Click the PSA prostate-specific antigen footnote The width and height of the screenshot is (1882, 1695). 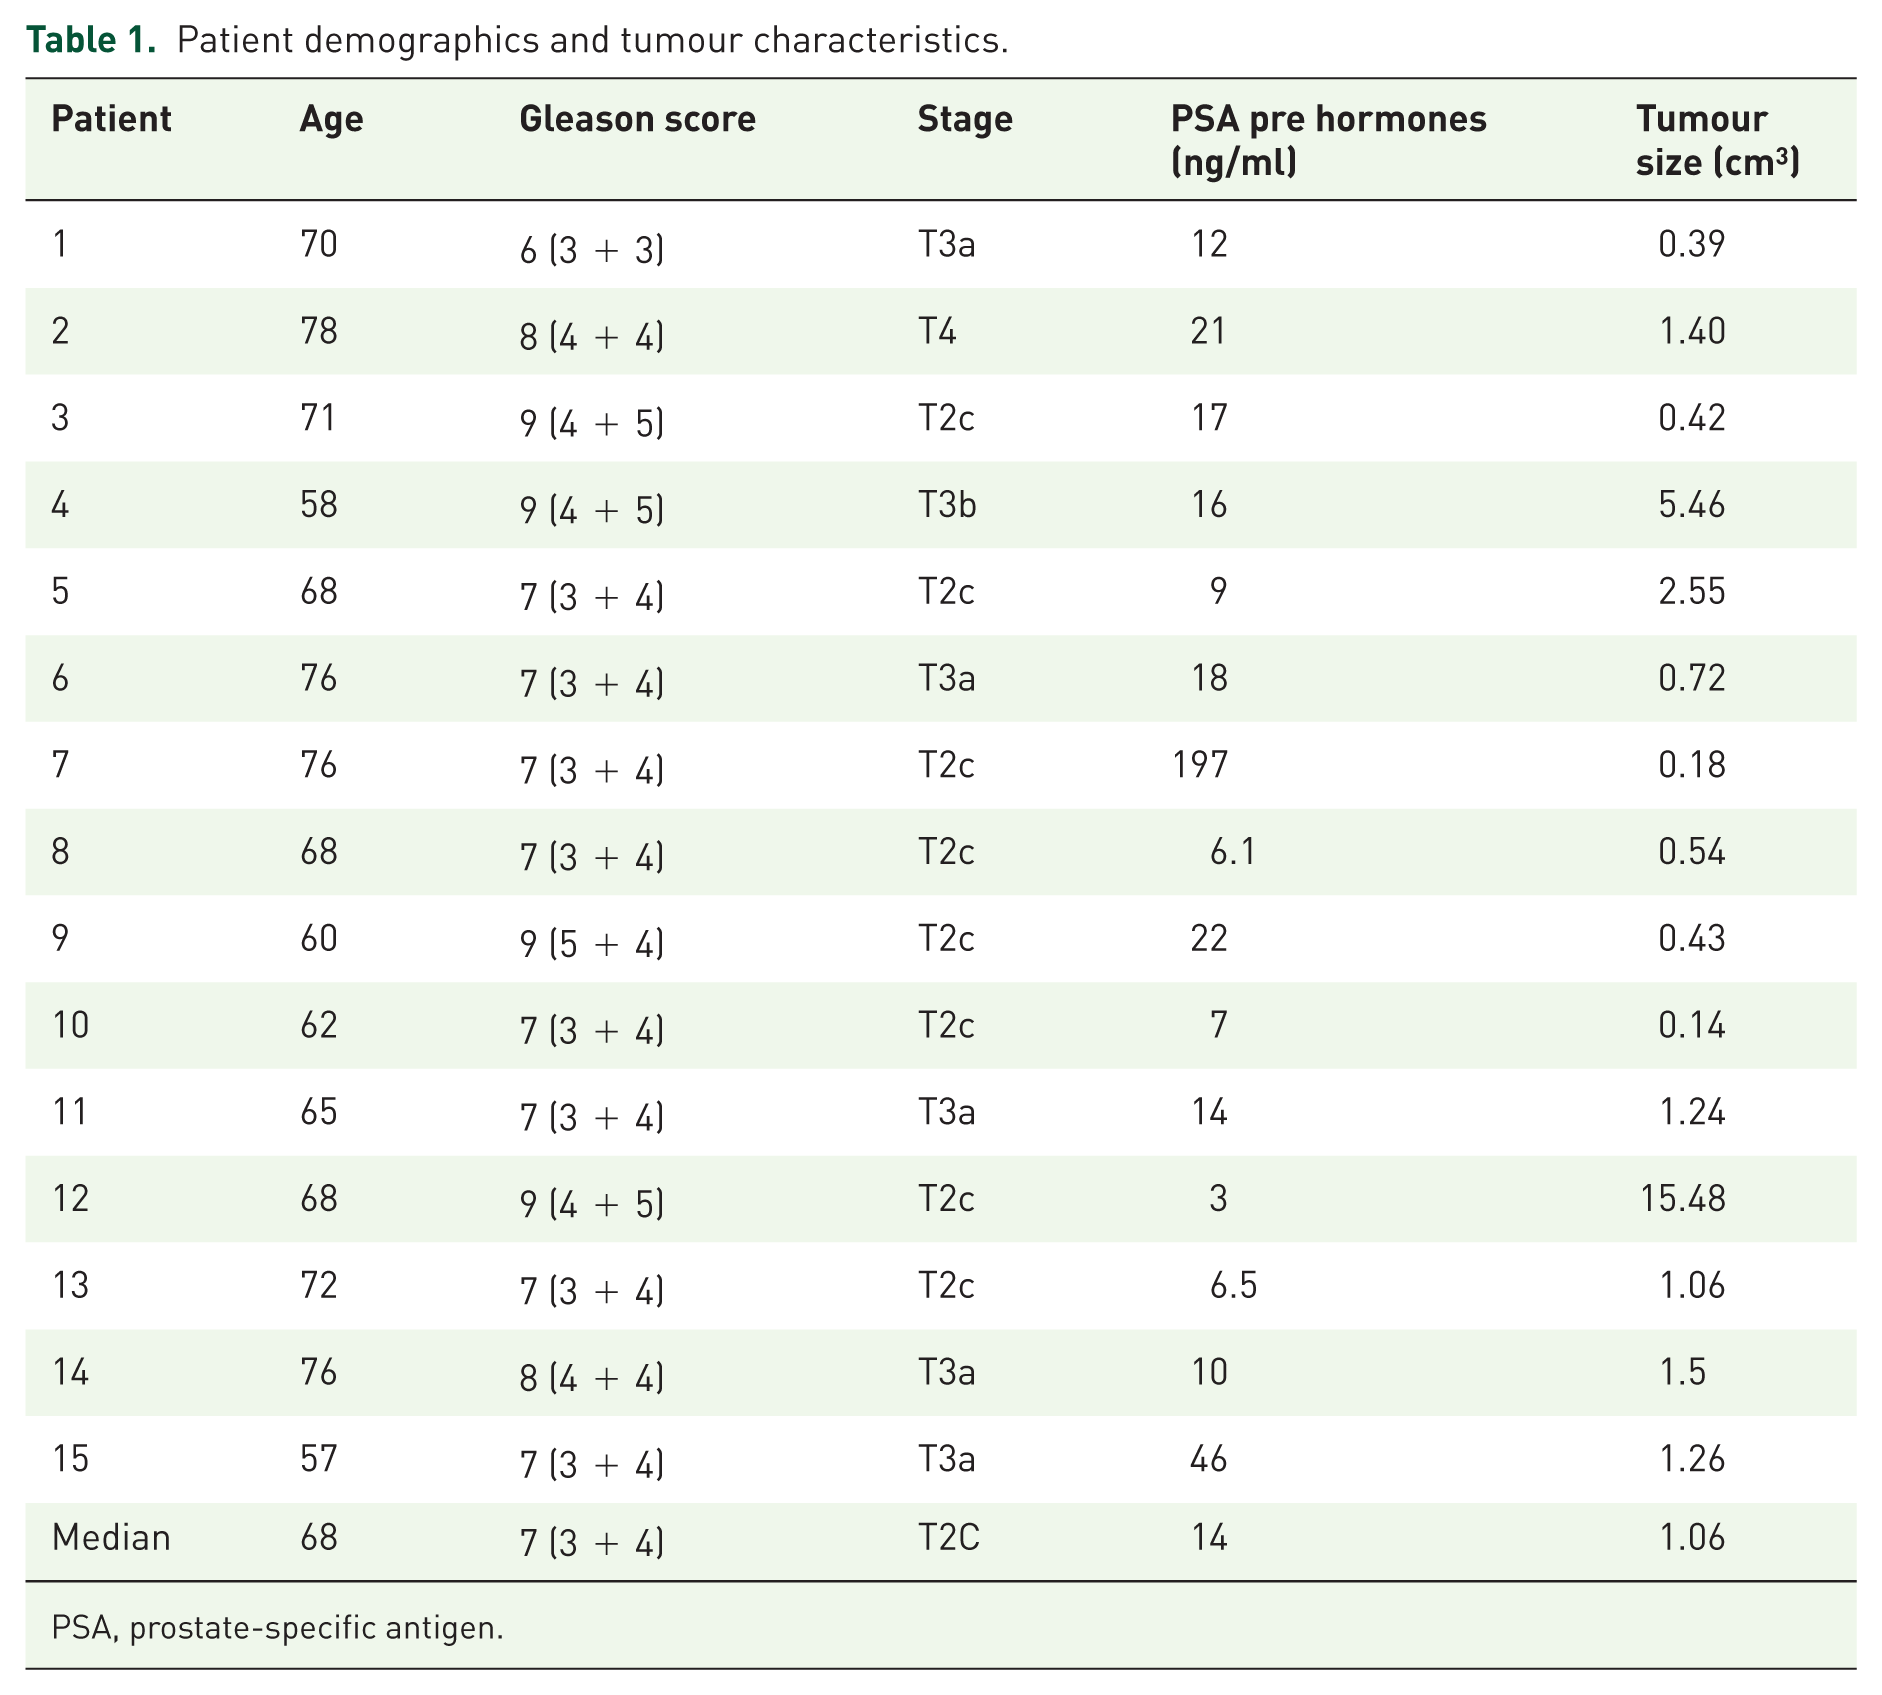click(278, 1629)
